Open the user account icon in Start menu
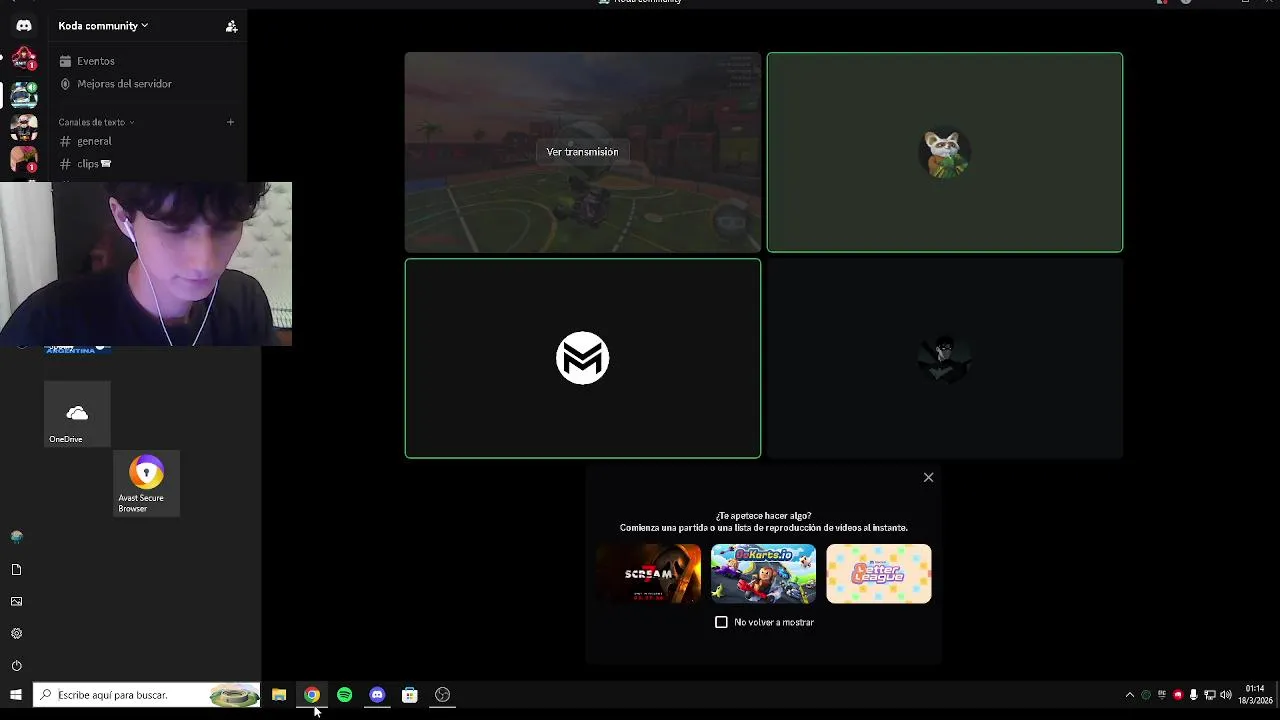Viewport: 1280px width, 720px height. [16, 537]
